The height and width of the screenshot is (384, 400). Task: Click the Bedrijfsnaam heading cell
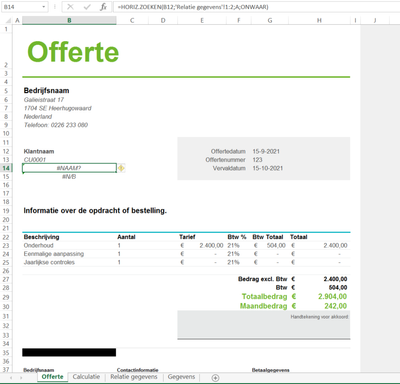[69, 91]
